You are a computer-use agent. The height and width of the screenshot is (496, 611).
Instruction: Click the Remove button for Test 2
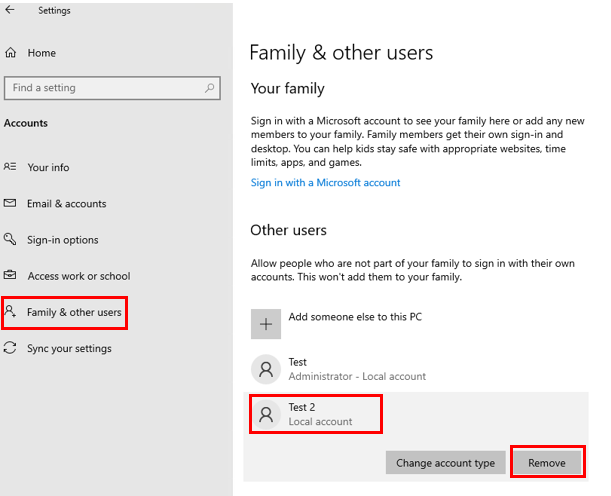(x=547, y=463)
